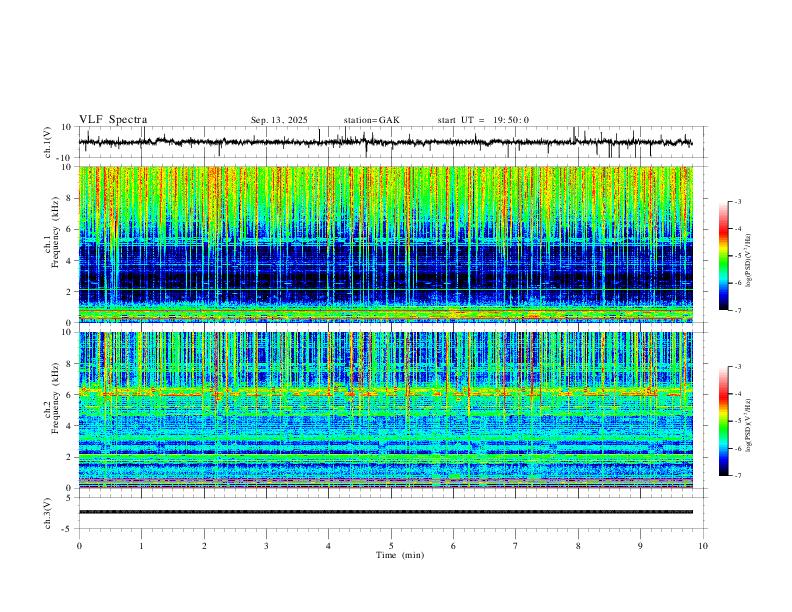Click the "start UT = 19:50:0" text
The height and width of the screenshot is (612, 792).
click(x=483, y=120)
